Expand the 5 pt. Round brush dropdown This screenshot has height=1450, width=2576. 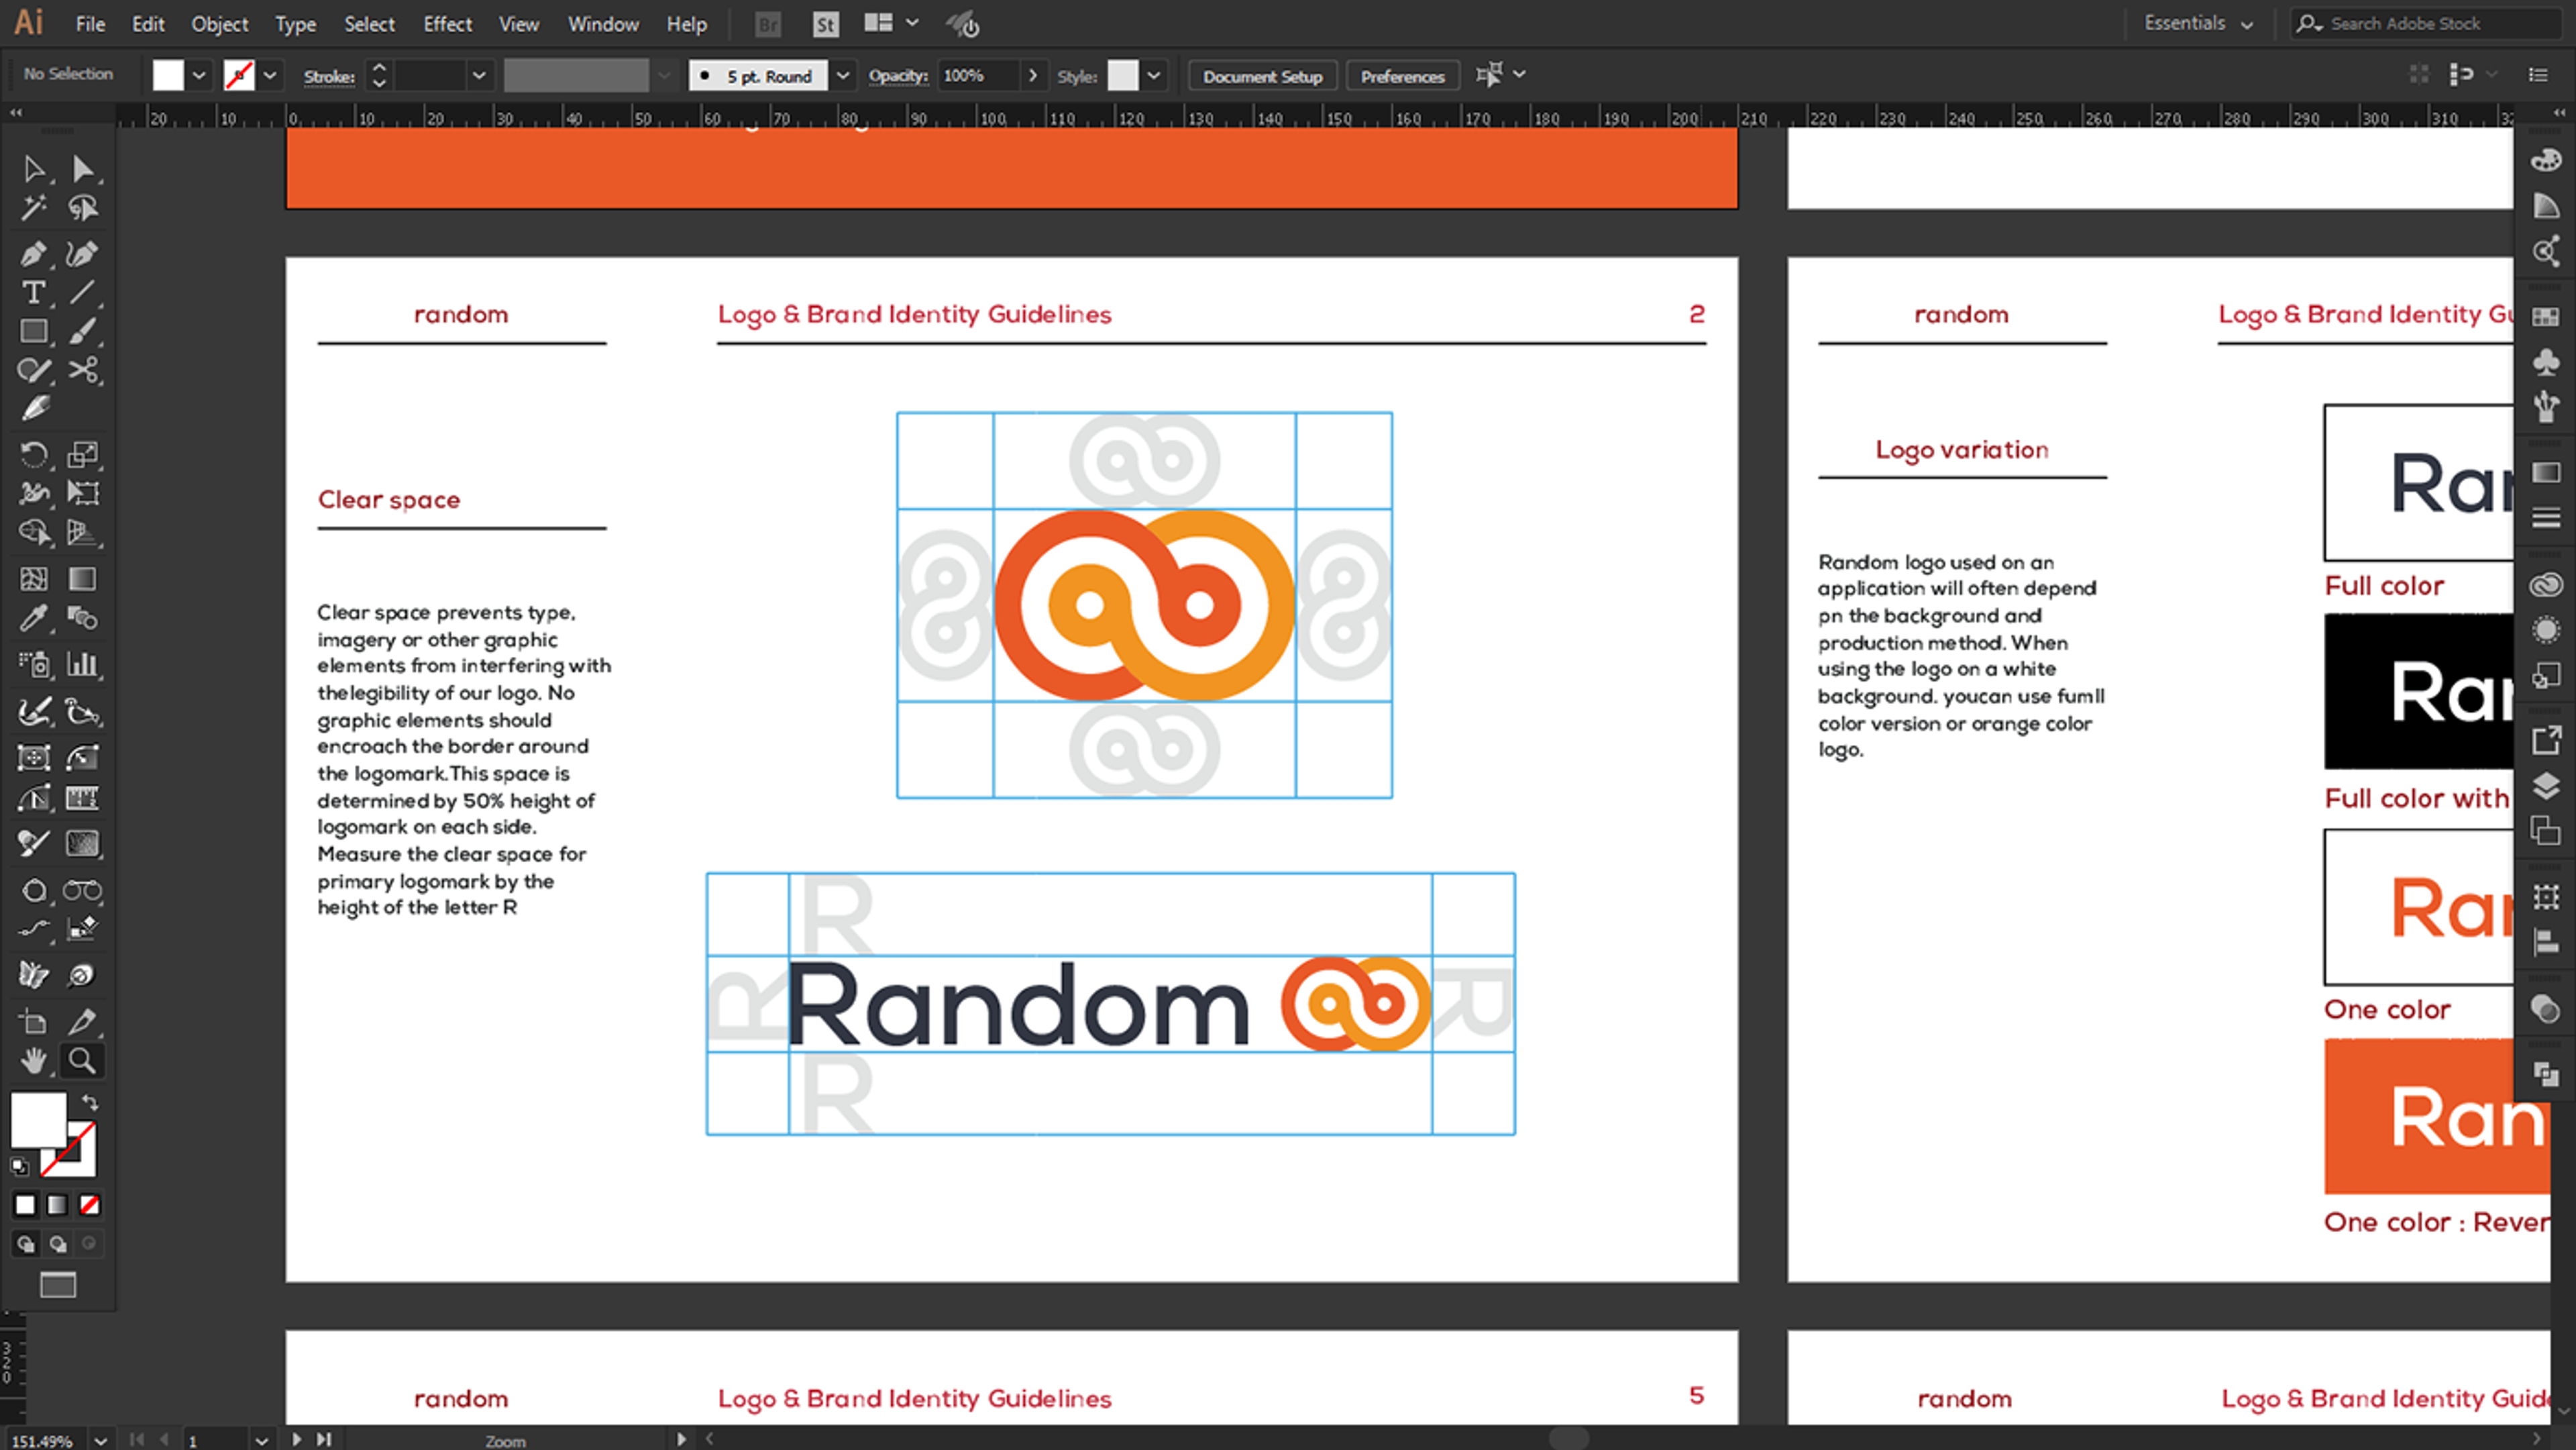coord(843,76)
